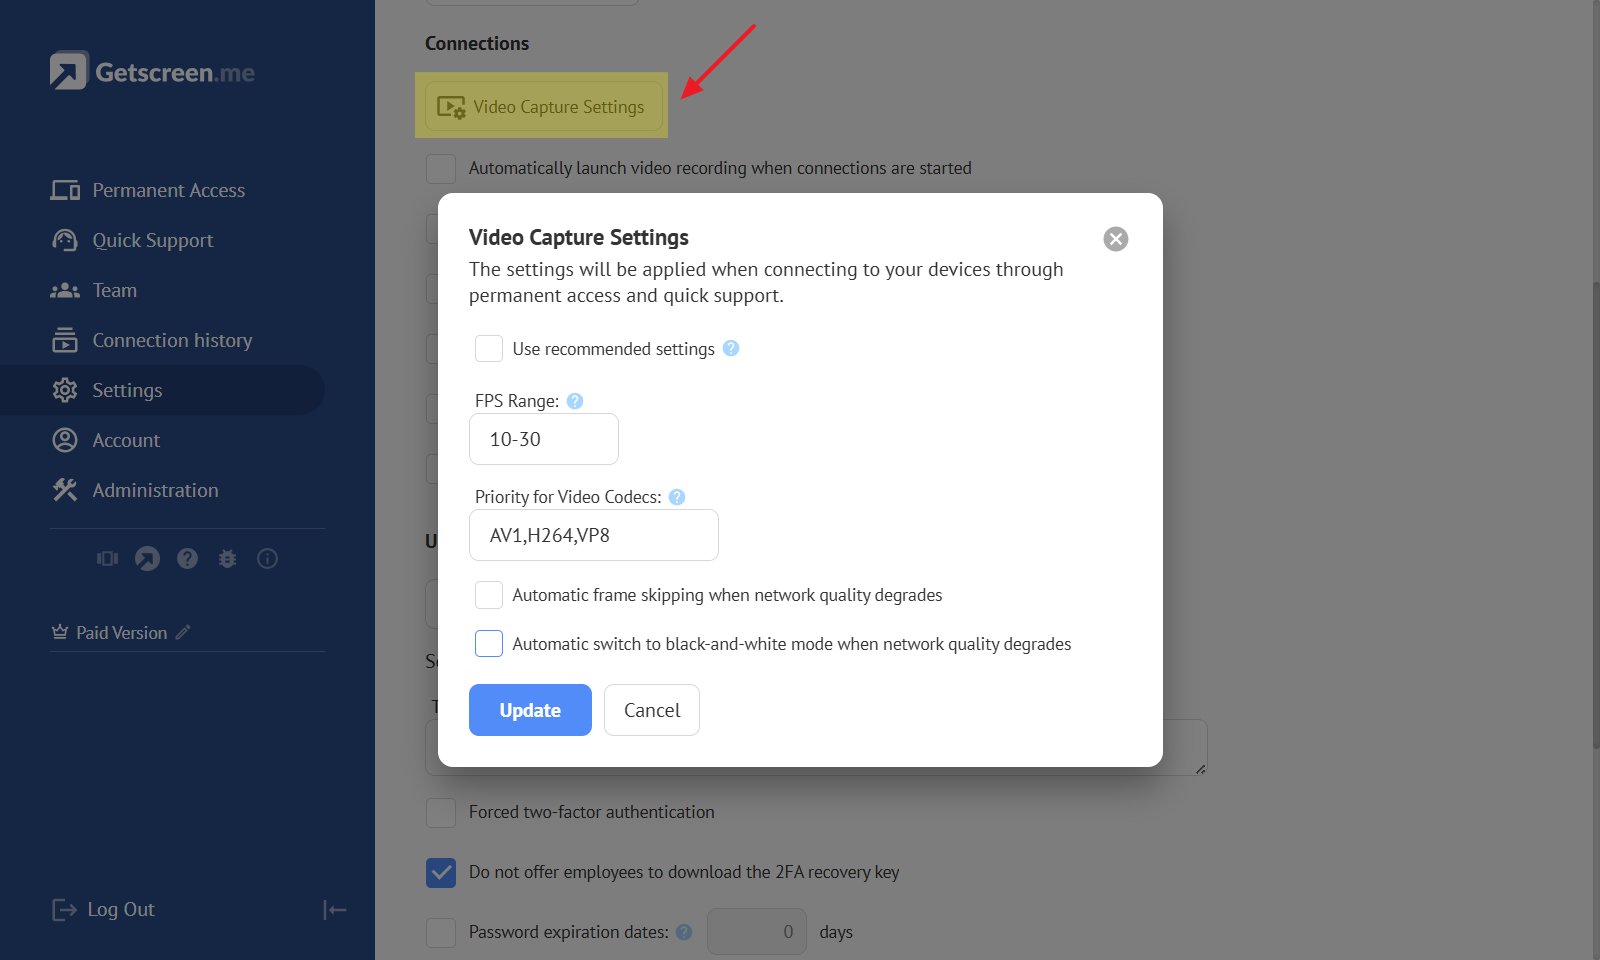1600x960 pixels.
Task: Click the help icon beside FPS Range
Action: tap(575, 401)
